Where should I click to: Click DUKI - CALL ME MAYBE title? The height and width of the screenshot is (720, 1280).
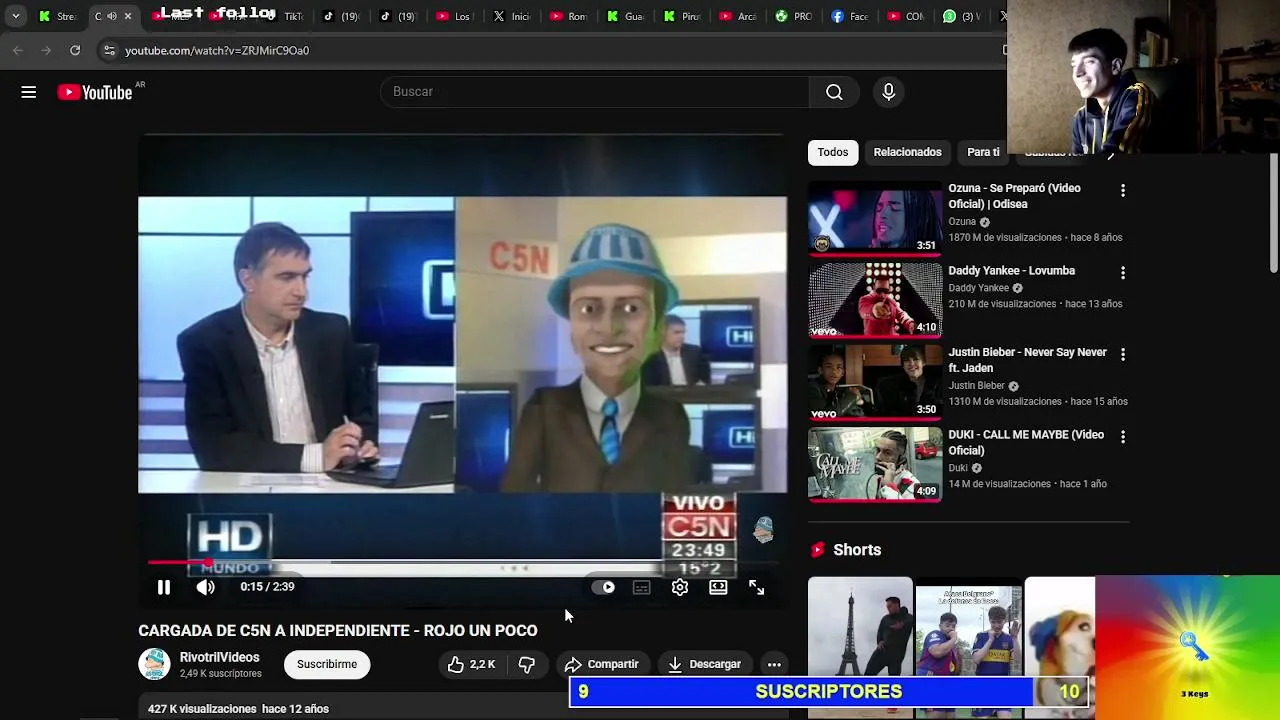(1026, 442)
